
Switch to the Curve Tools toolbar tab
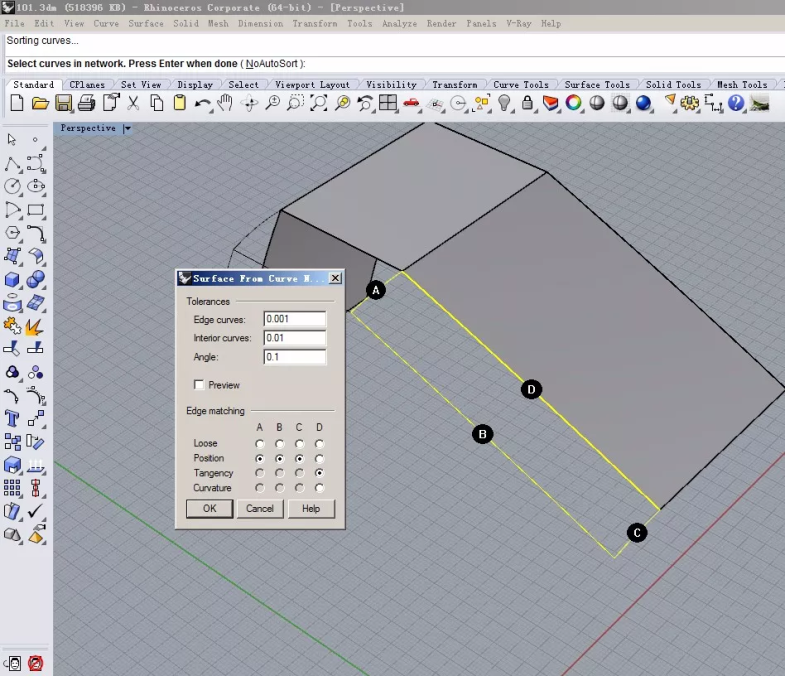(x=521, y=85)
